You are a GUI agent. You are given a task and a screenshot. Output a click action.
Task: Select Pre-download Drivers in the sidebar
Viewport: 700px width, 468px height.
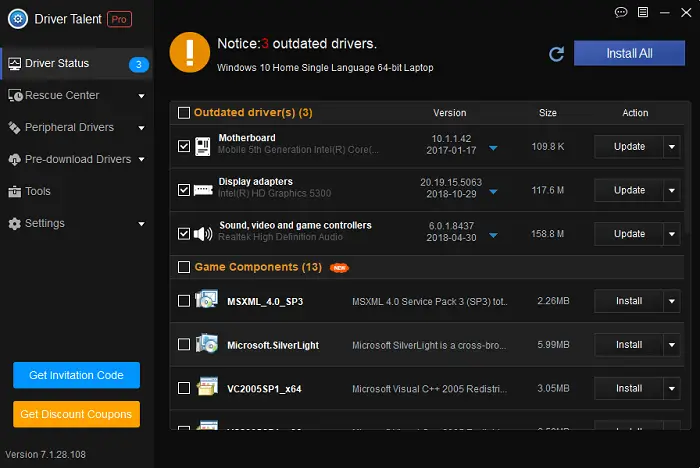pos(76,159)
